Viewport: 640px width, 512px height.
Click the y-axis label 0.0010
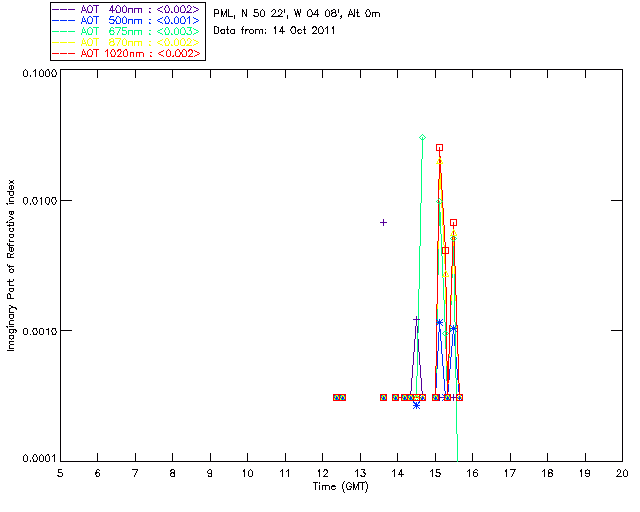(x=39, y=331)
